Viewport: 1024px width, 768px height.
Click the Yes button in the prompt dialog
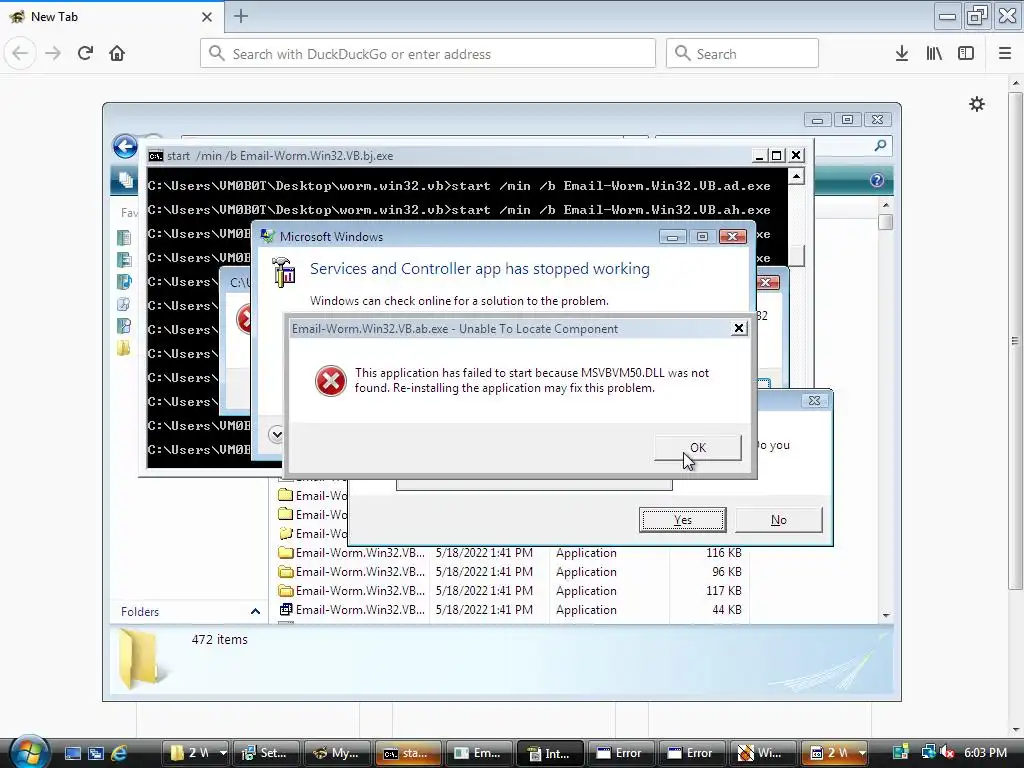tap(682, 520)
